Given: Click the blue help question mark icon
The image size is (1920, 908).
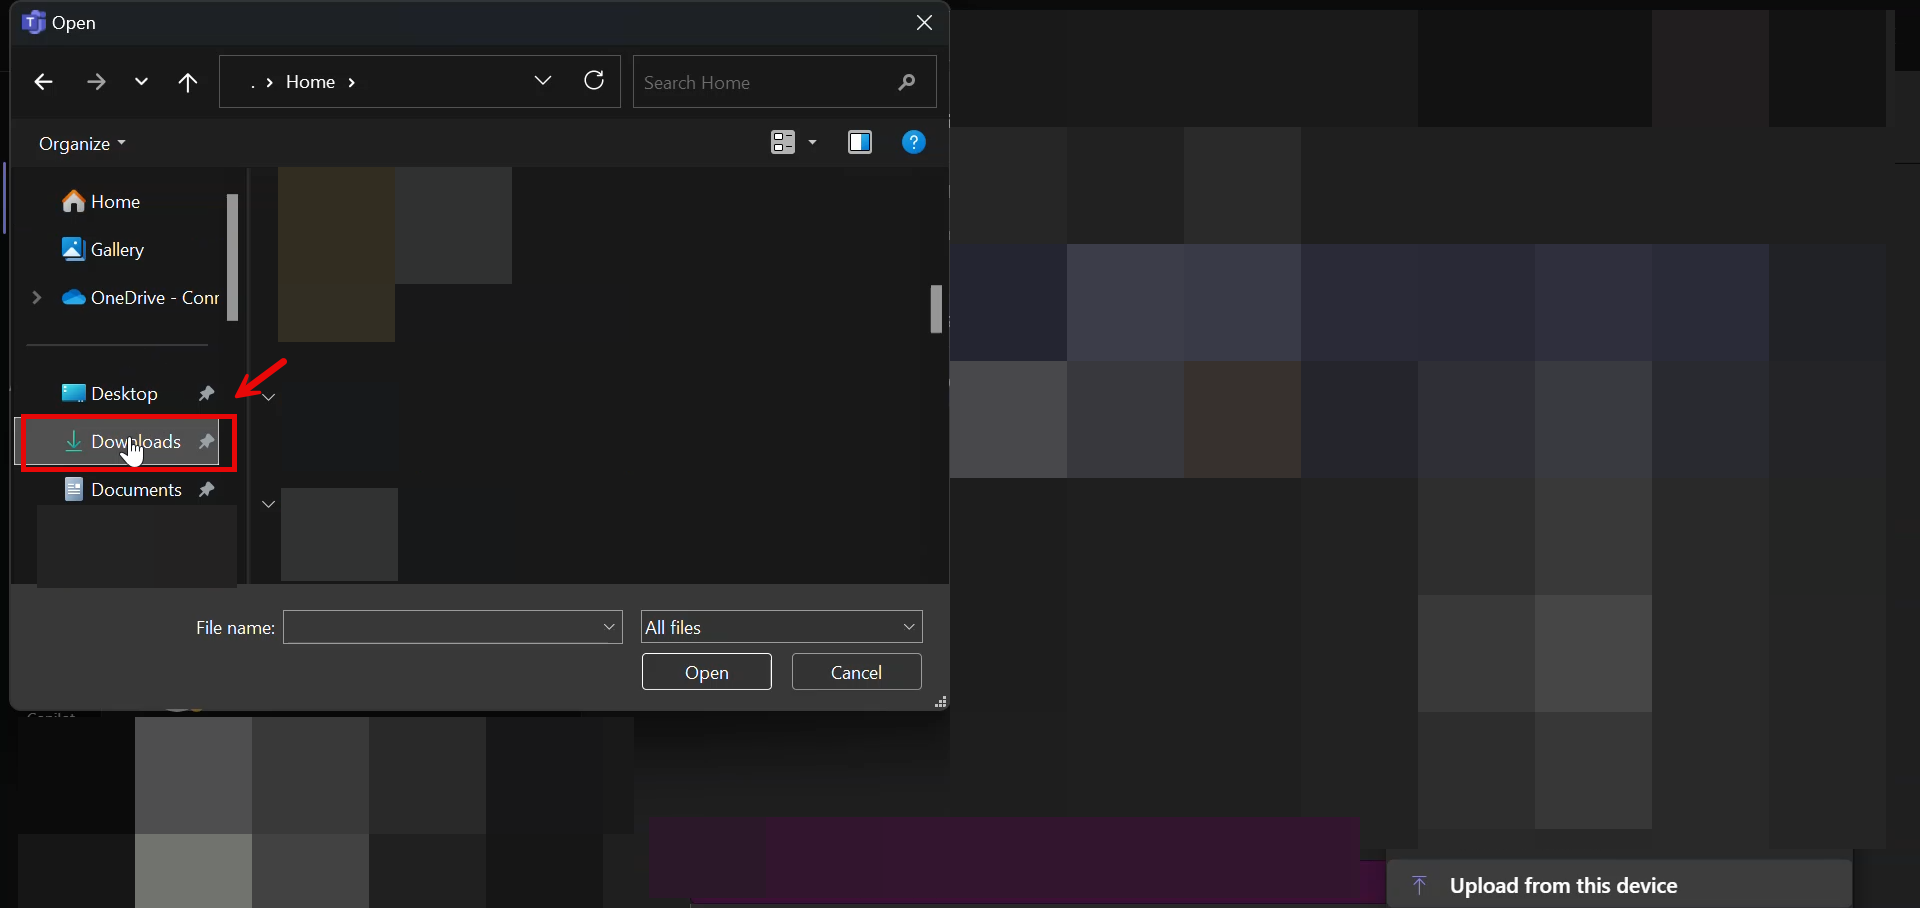Looking at the screenshot, I should (914, 142).
